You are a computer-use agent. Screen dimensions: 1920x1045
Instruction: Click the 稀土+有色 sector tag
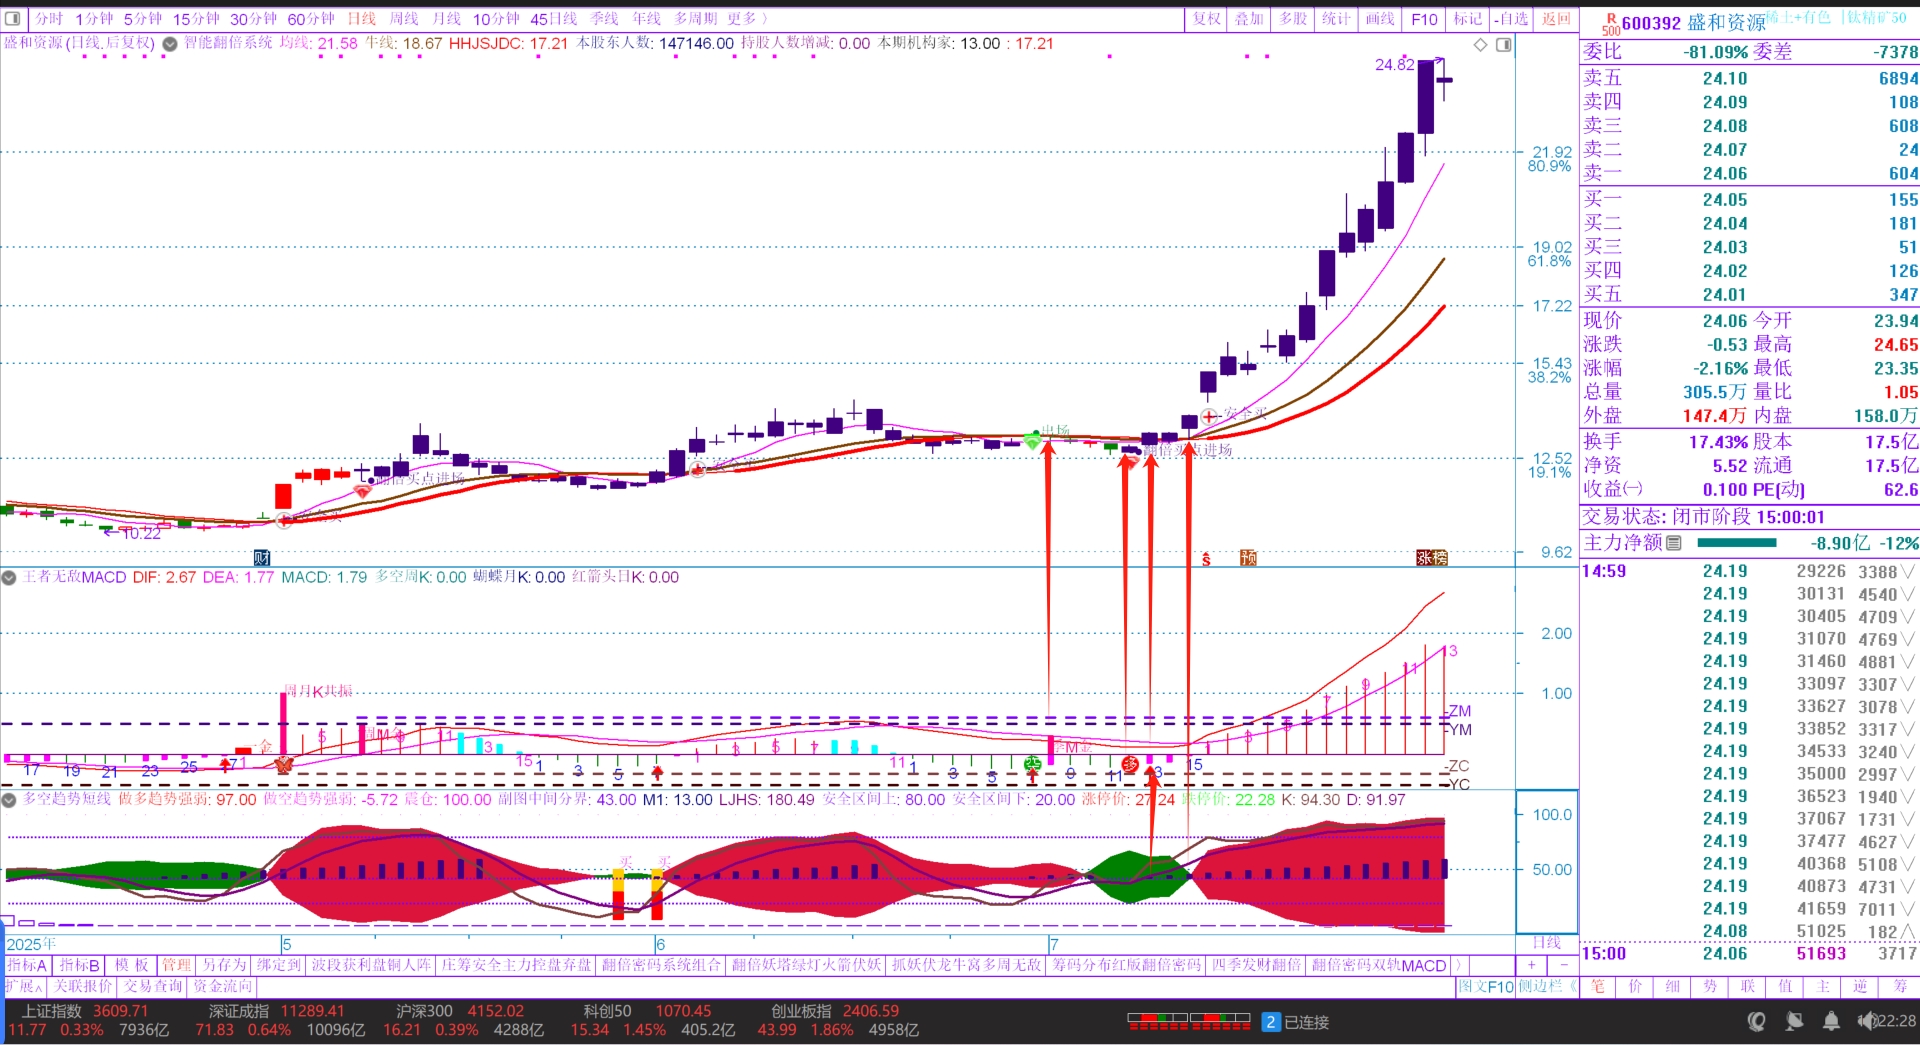coord(1798,17)
